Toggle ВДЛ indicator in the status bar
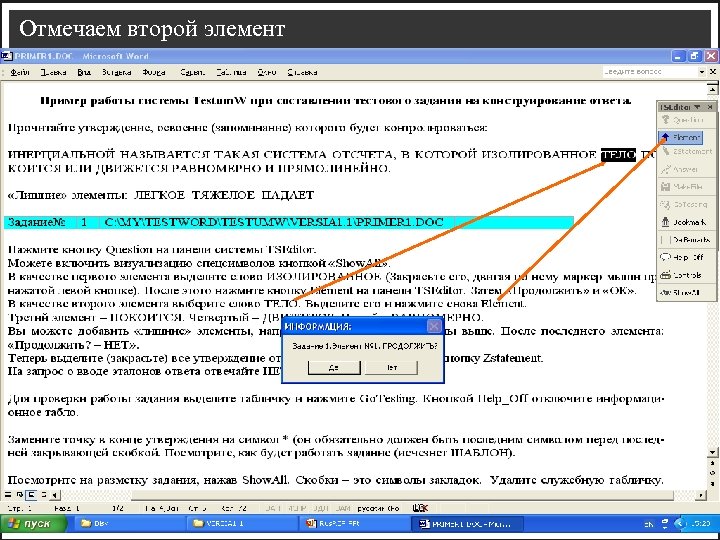This screenshot has height=540, width=720. 321,508
